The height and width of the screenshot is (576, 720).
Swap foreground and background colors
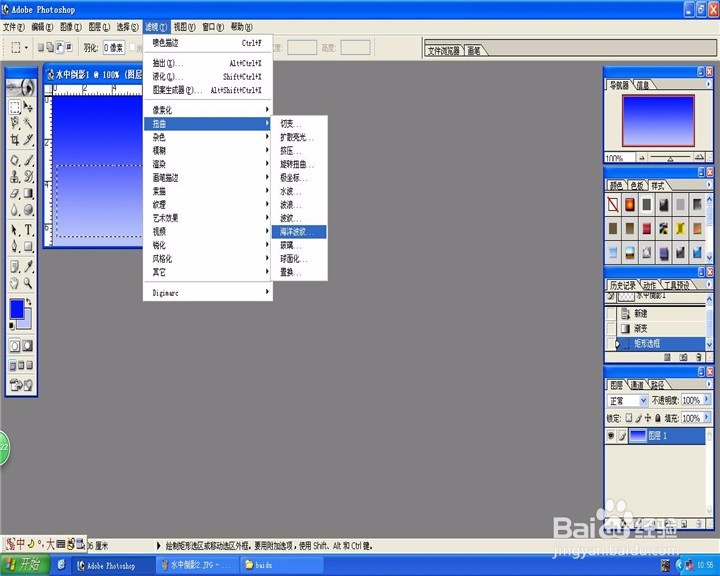tap(28, 302)
